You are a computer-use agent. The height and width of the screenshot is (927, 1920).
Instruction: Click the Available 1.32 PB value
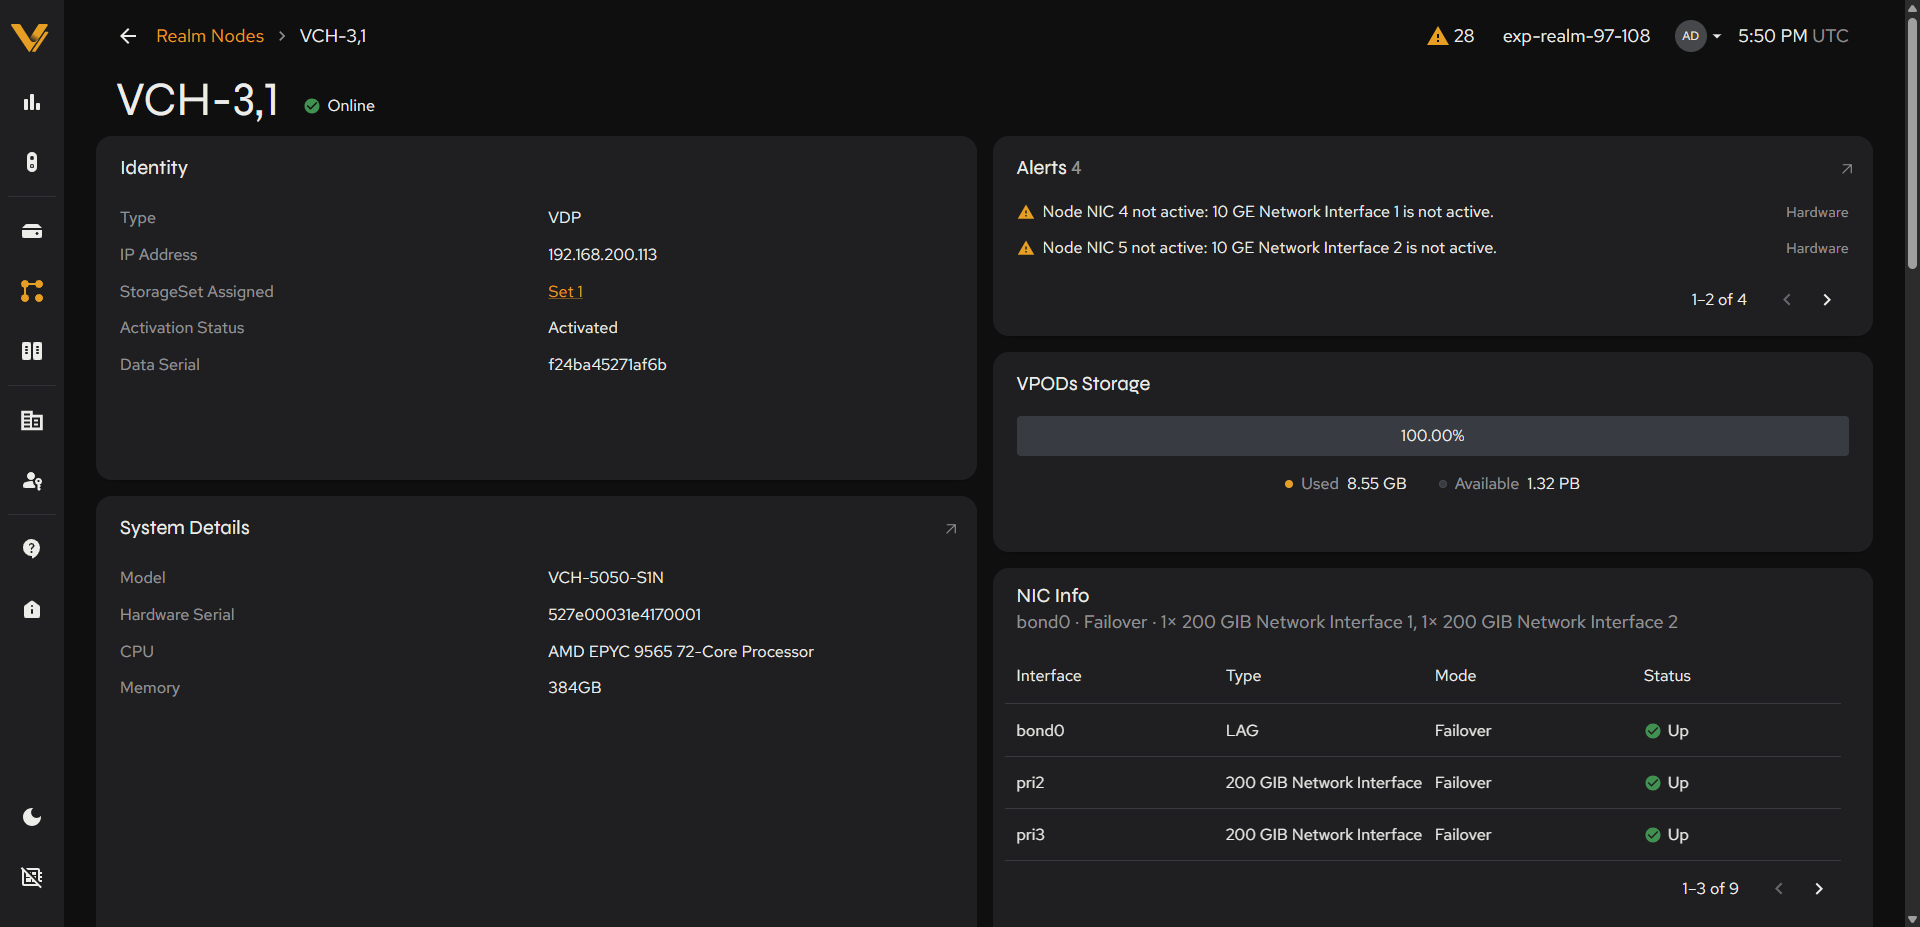pos(1553,484)
